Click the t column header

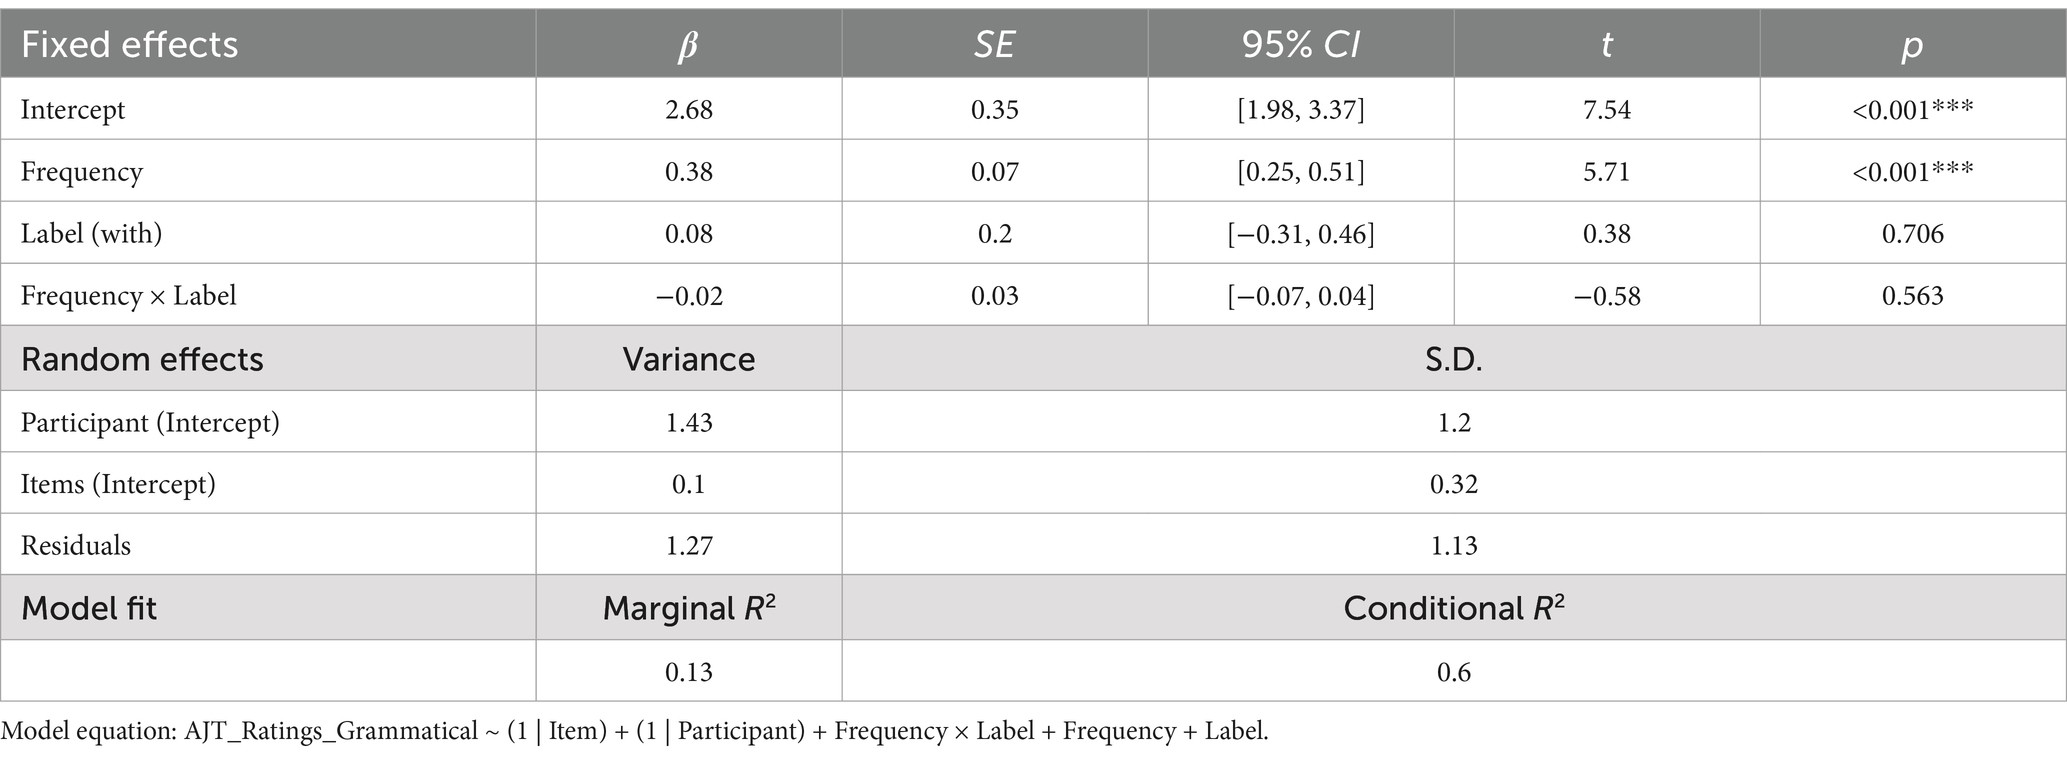pyautogui.click(x=1606, y=46)
